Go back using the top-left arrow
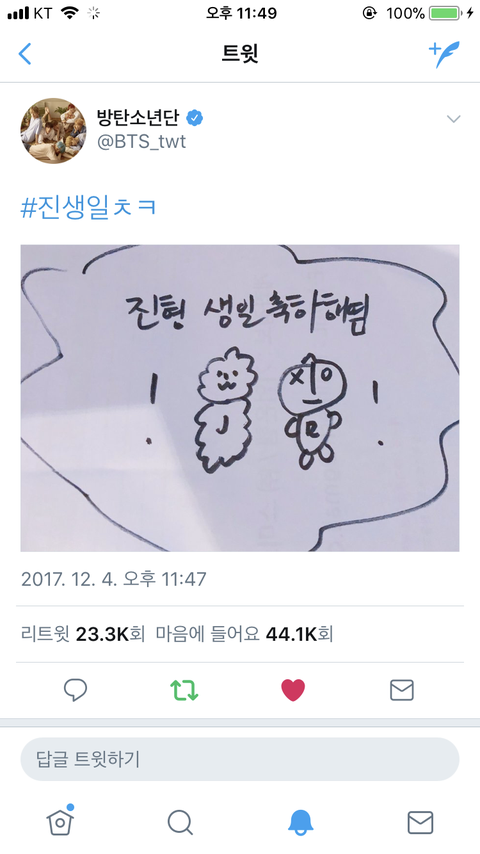 click(25, 54)
